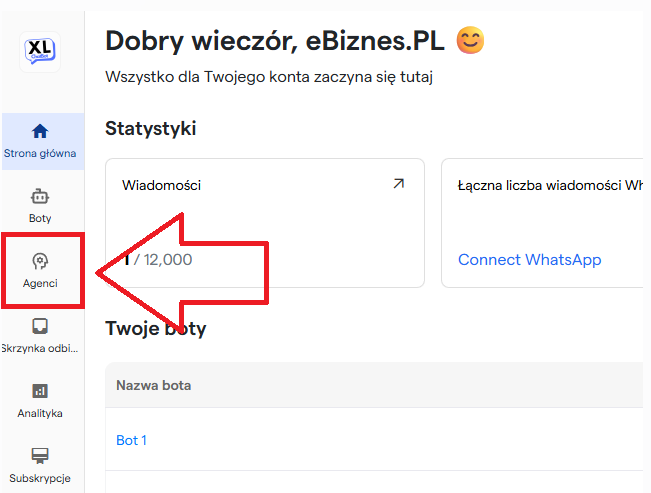Click the inbox tray icon
Image resolution: width=651 pixels, height=493 pixels.
coord(40,326)
